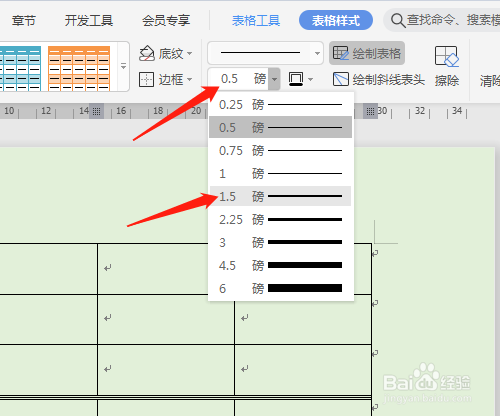The width and height of the screenshot is (500, 416).
Task: Click the border color icon
Action: point(296,79)
